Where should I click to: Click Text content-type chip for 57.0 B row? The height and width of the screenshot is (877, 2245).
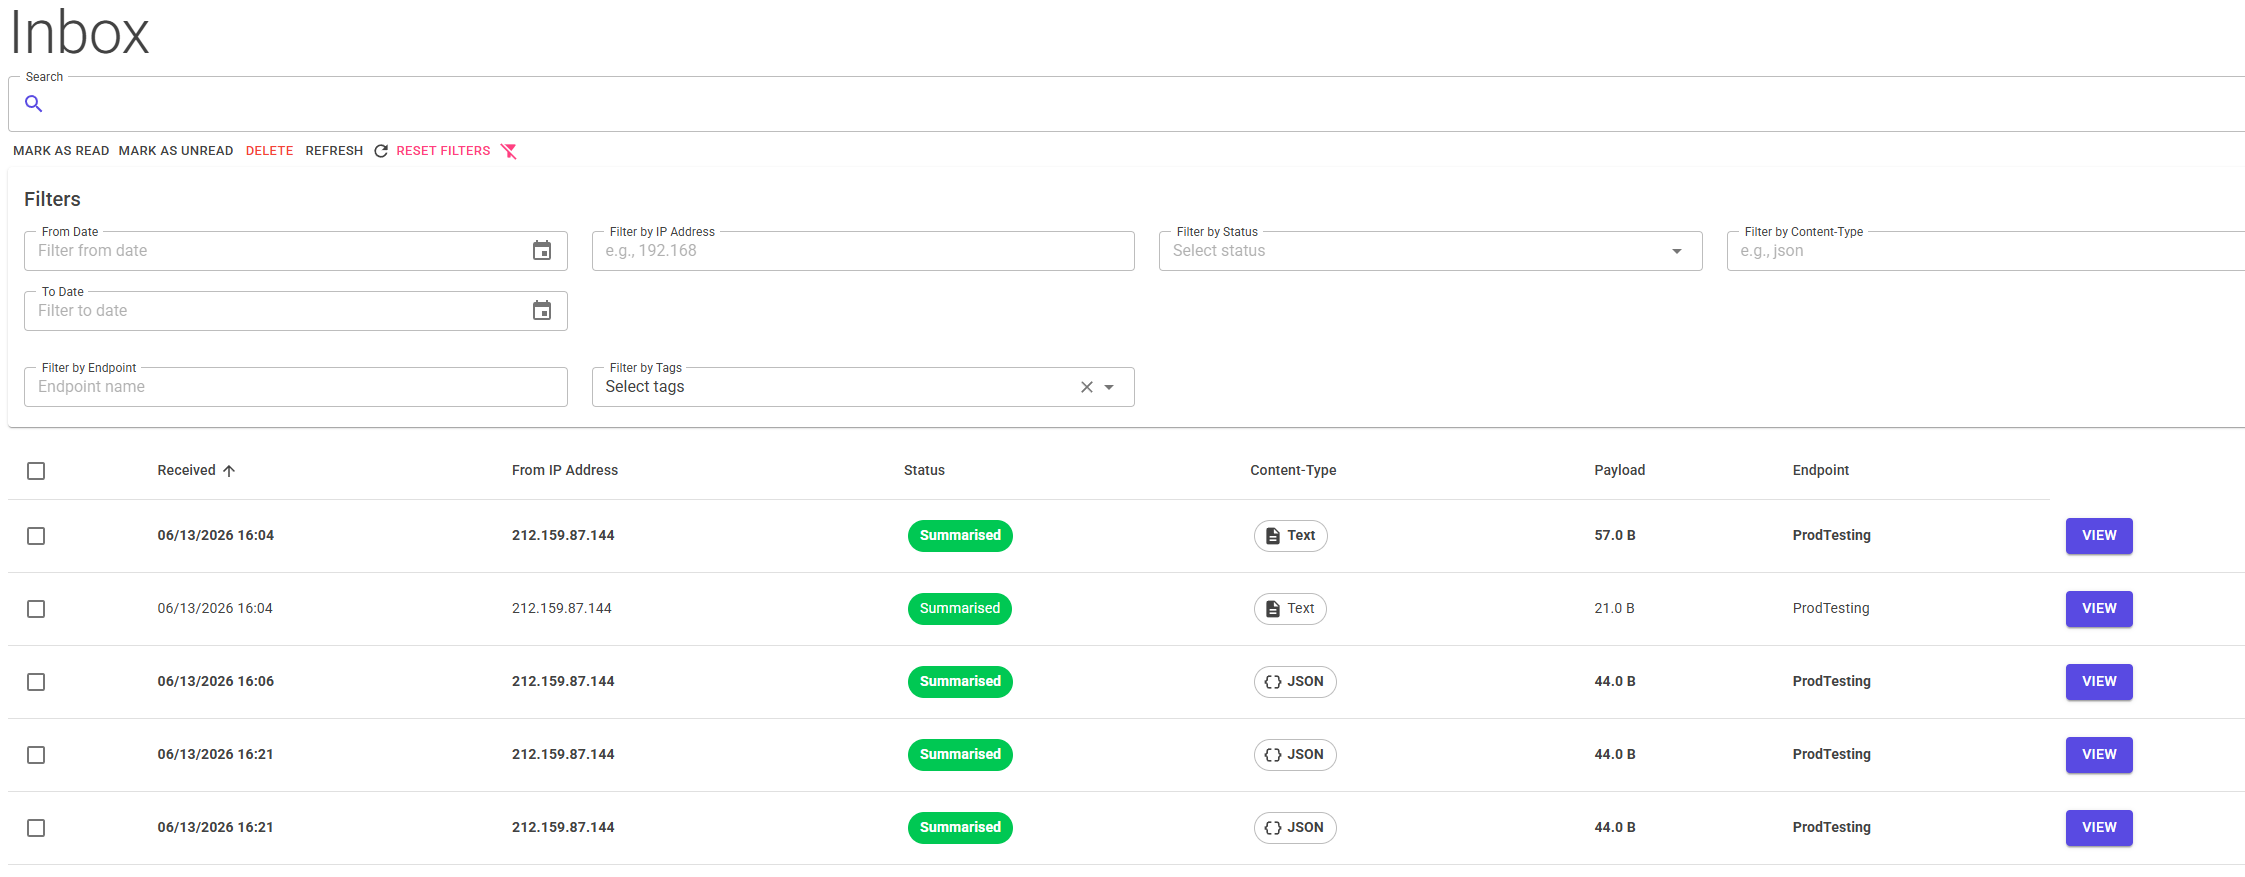[x=1291, y=536]
